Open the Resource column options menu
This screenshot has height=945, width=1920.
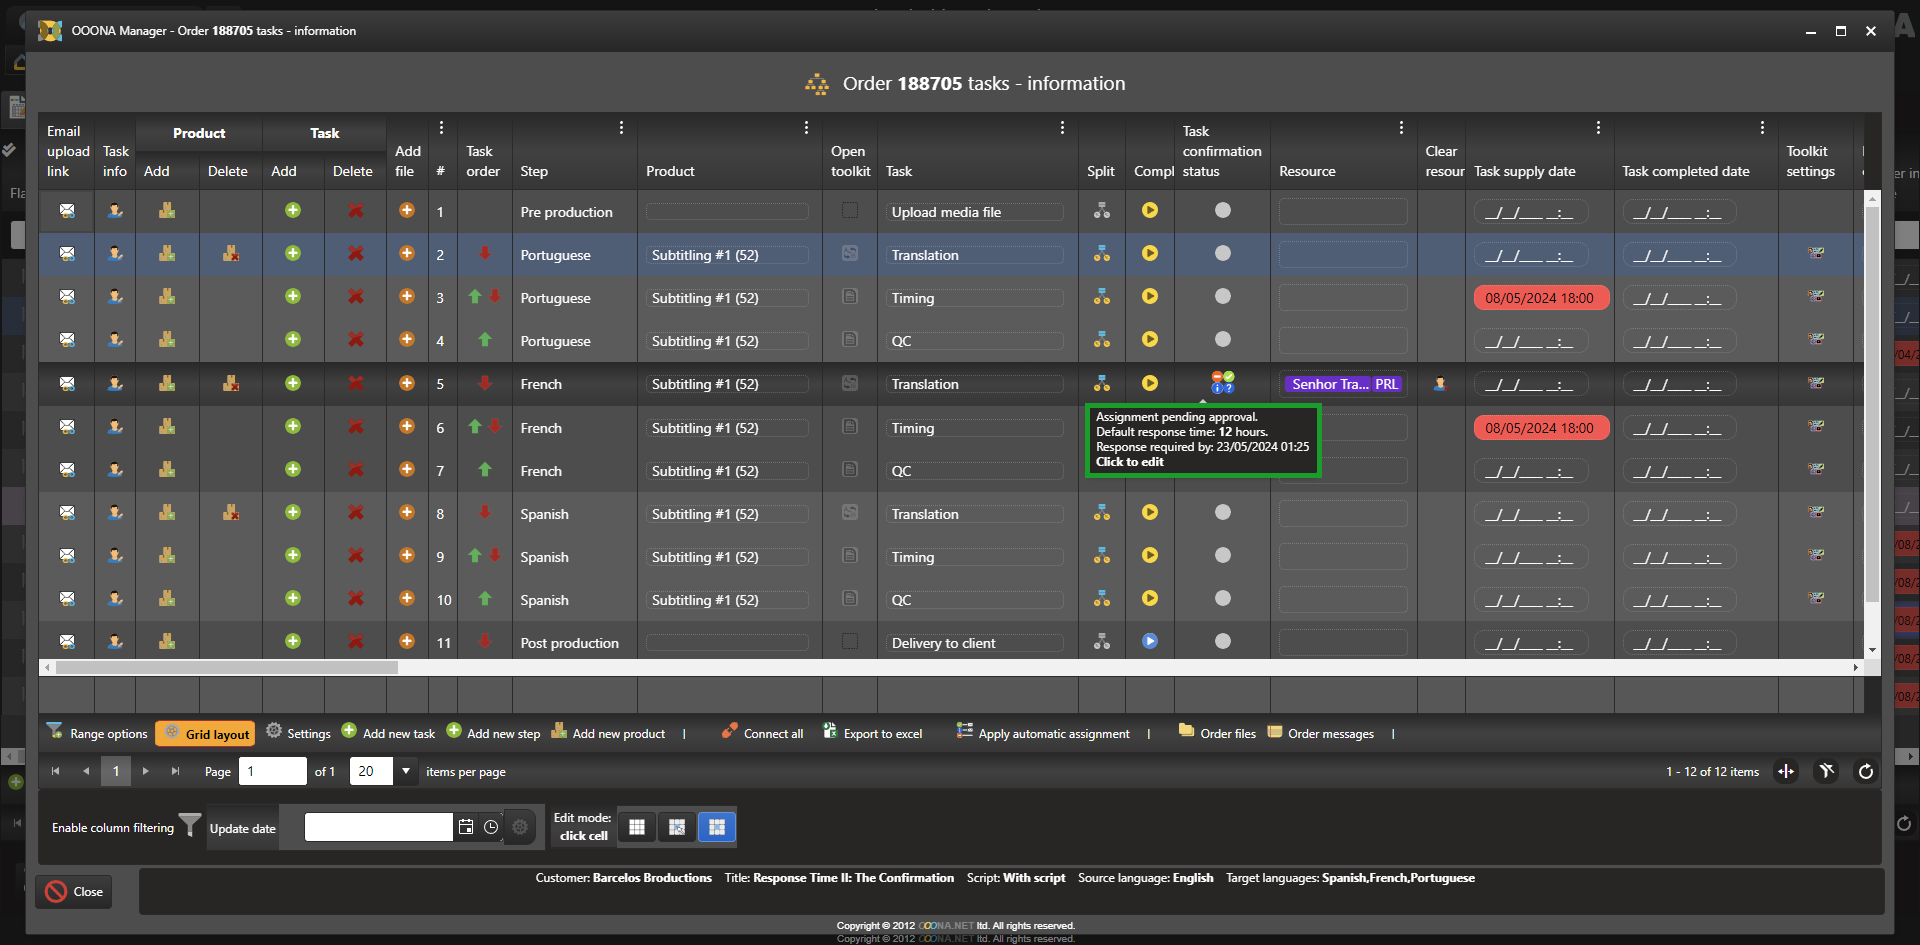click(x=1401, y=128)
